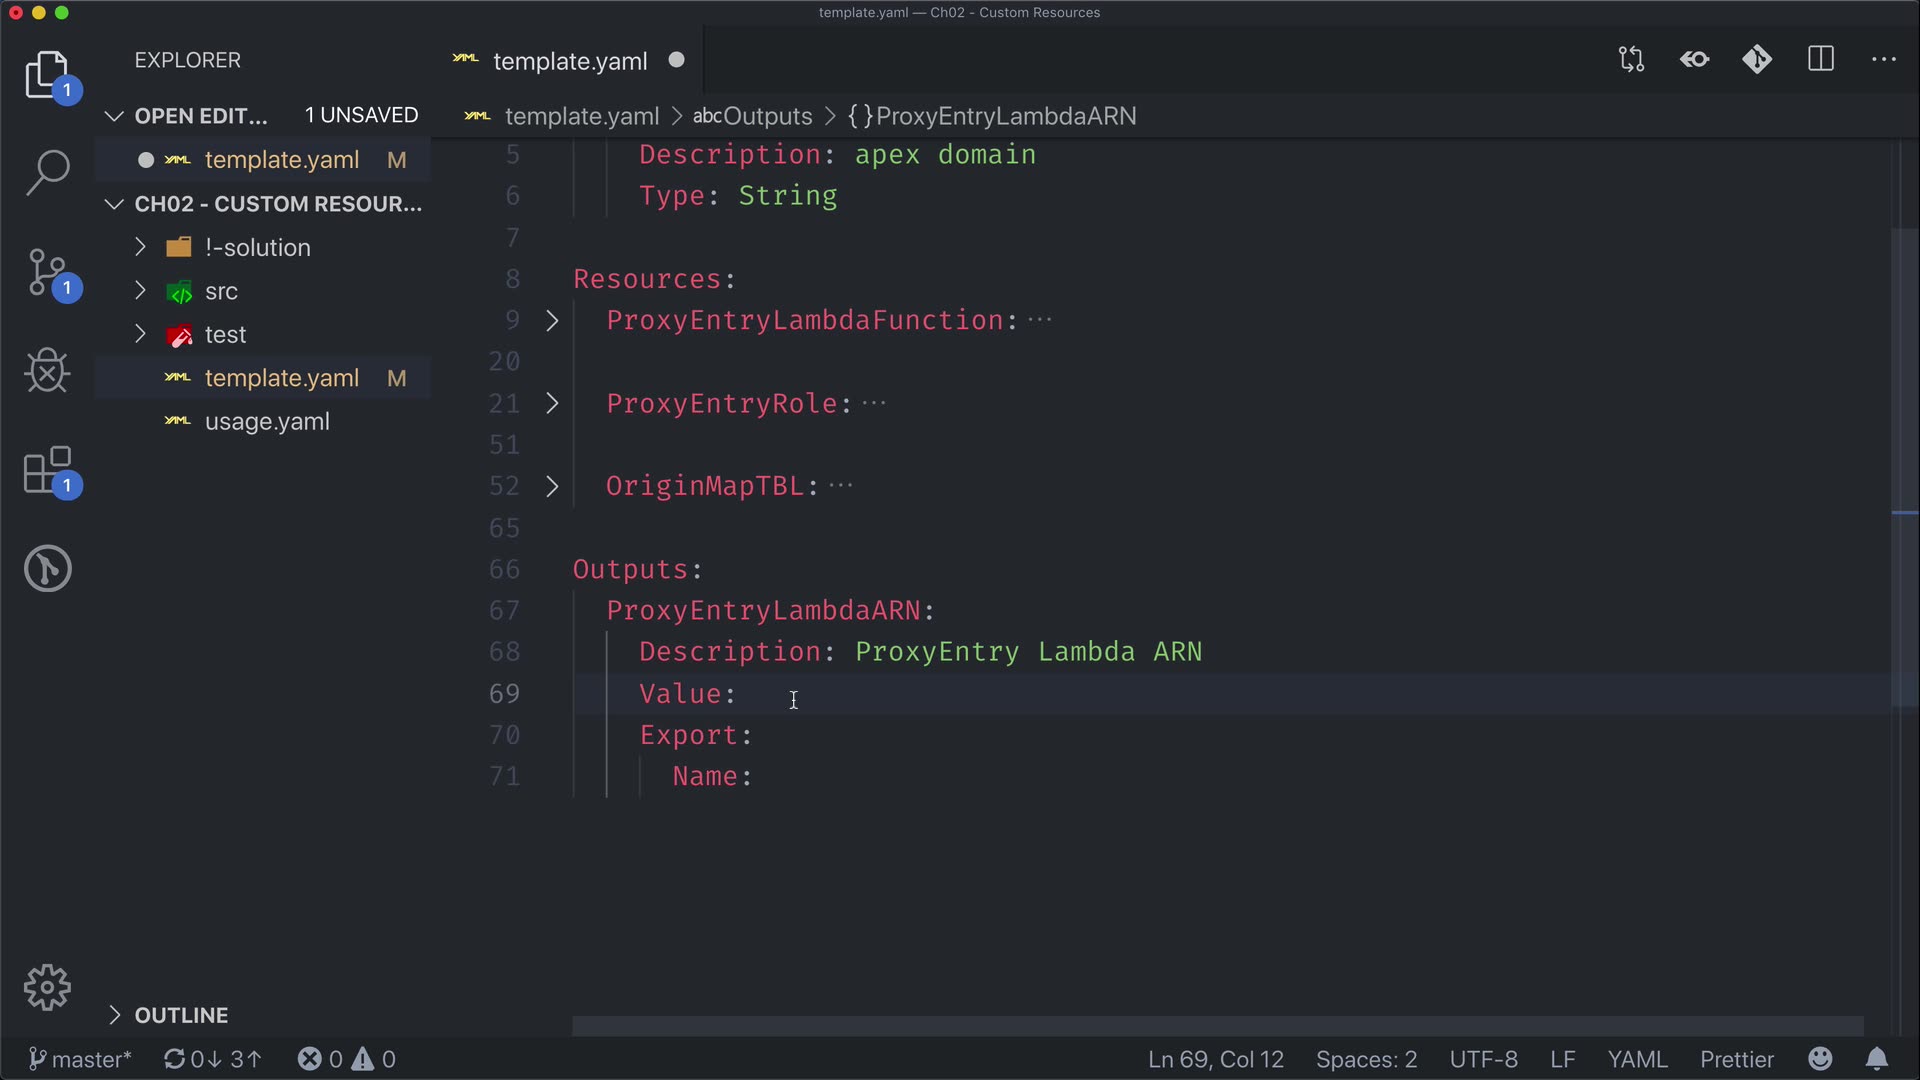Open the Manage gear settings icon
The height and width of the screenshot is (1080, 1920).
(47, 988)
